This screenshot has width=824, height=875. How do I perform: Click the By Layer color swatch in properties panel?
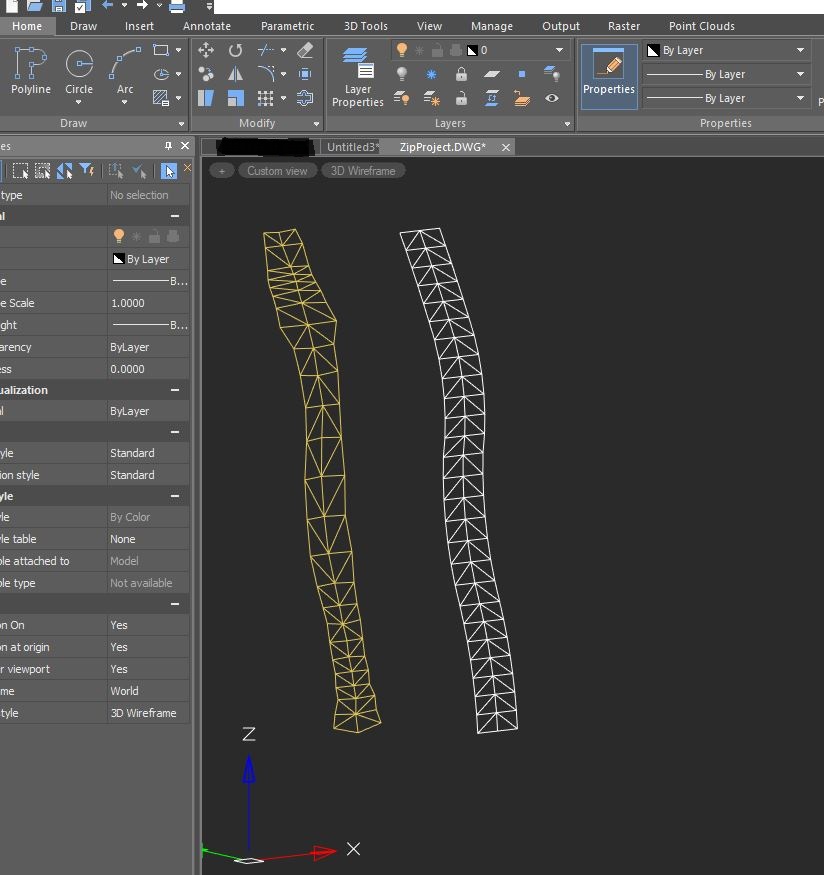118,258
